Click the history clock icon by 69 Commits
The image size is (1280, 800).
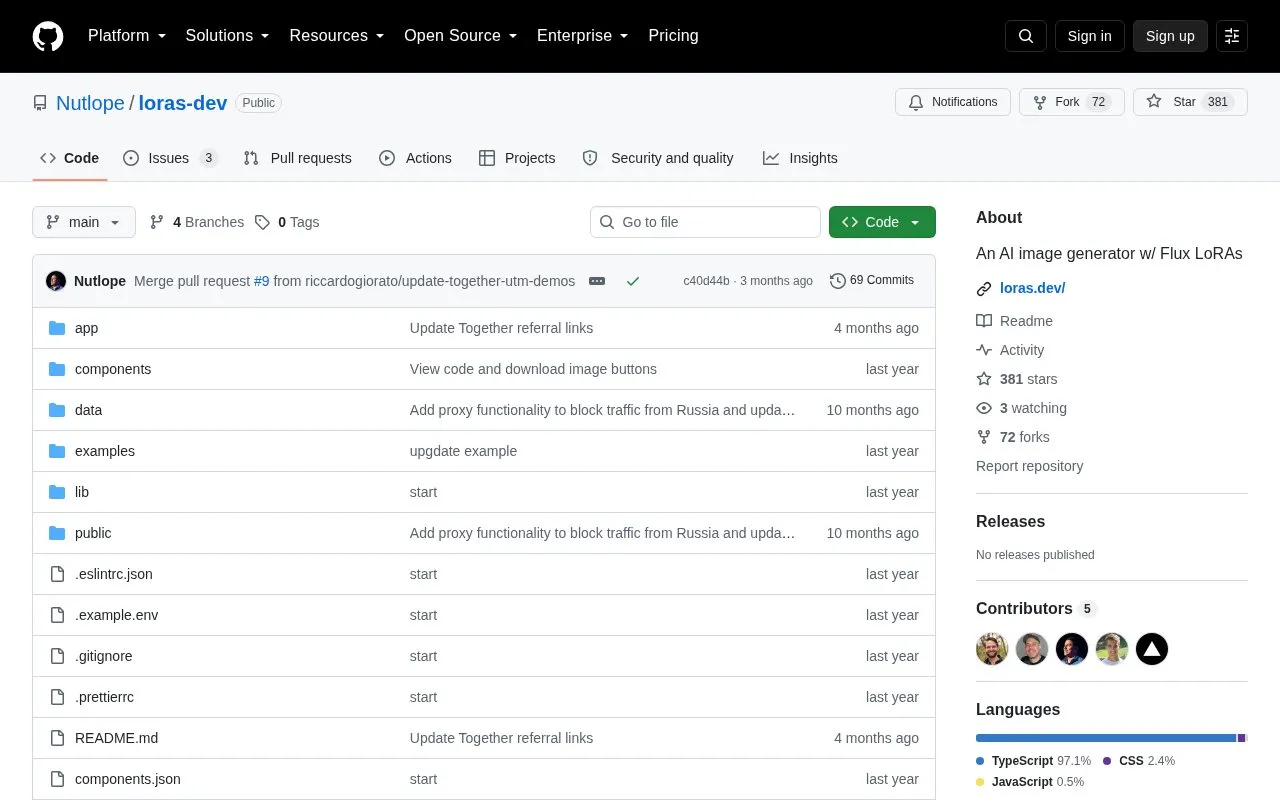click(x=838, y=281)
